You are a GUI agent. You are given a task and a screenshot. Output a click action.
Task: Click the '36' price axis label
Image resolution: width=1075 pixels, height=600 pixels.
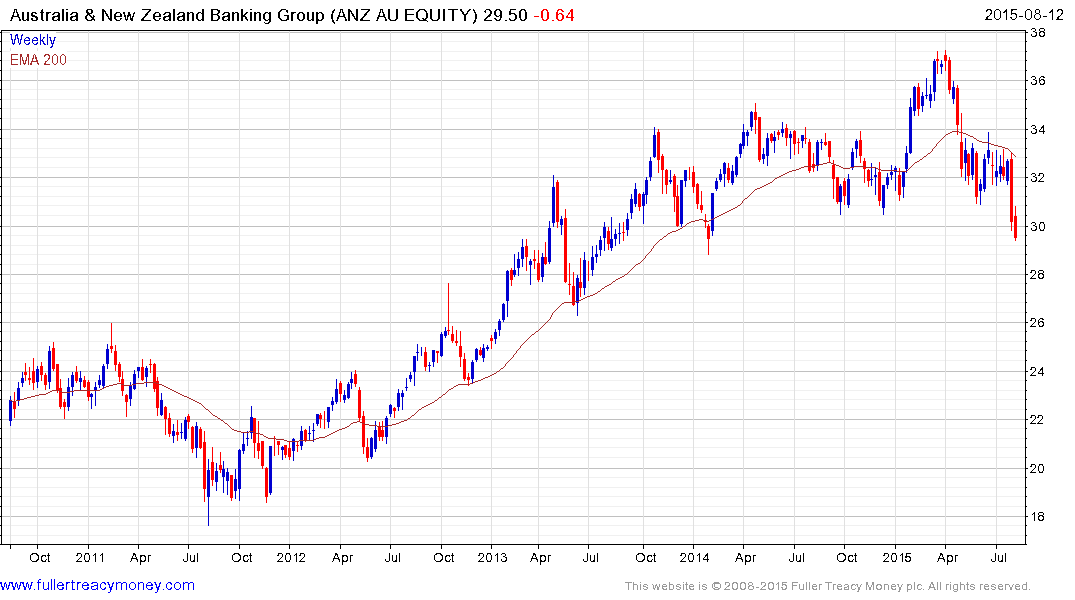point(1037,81)
